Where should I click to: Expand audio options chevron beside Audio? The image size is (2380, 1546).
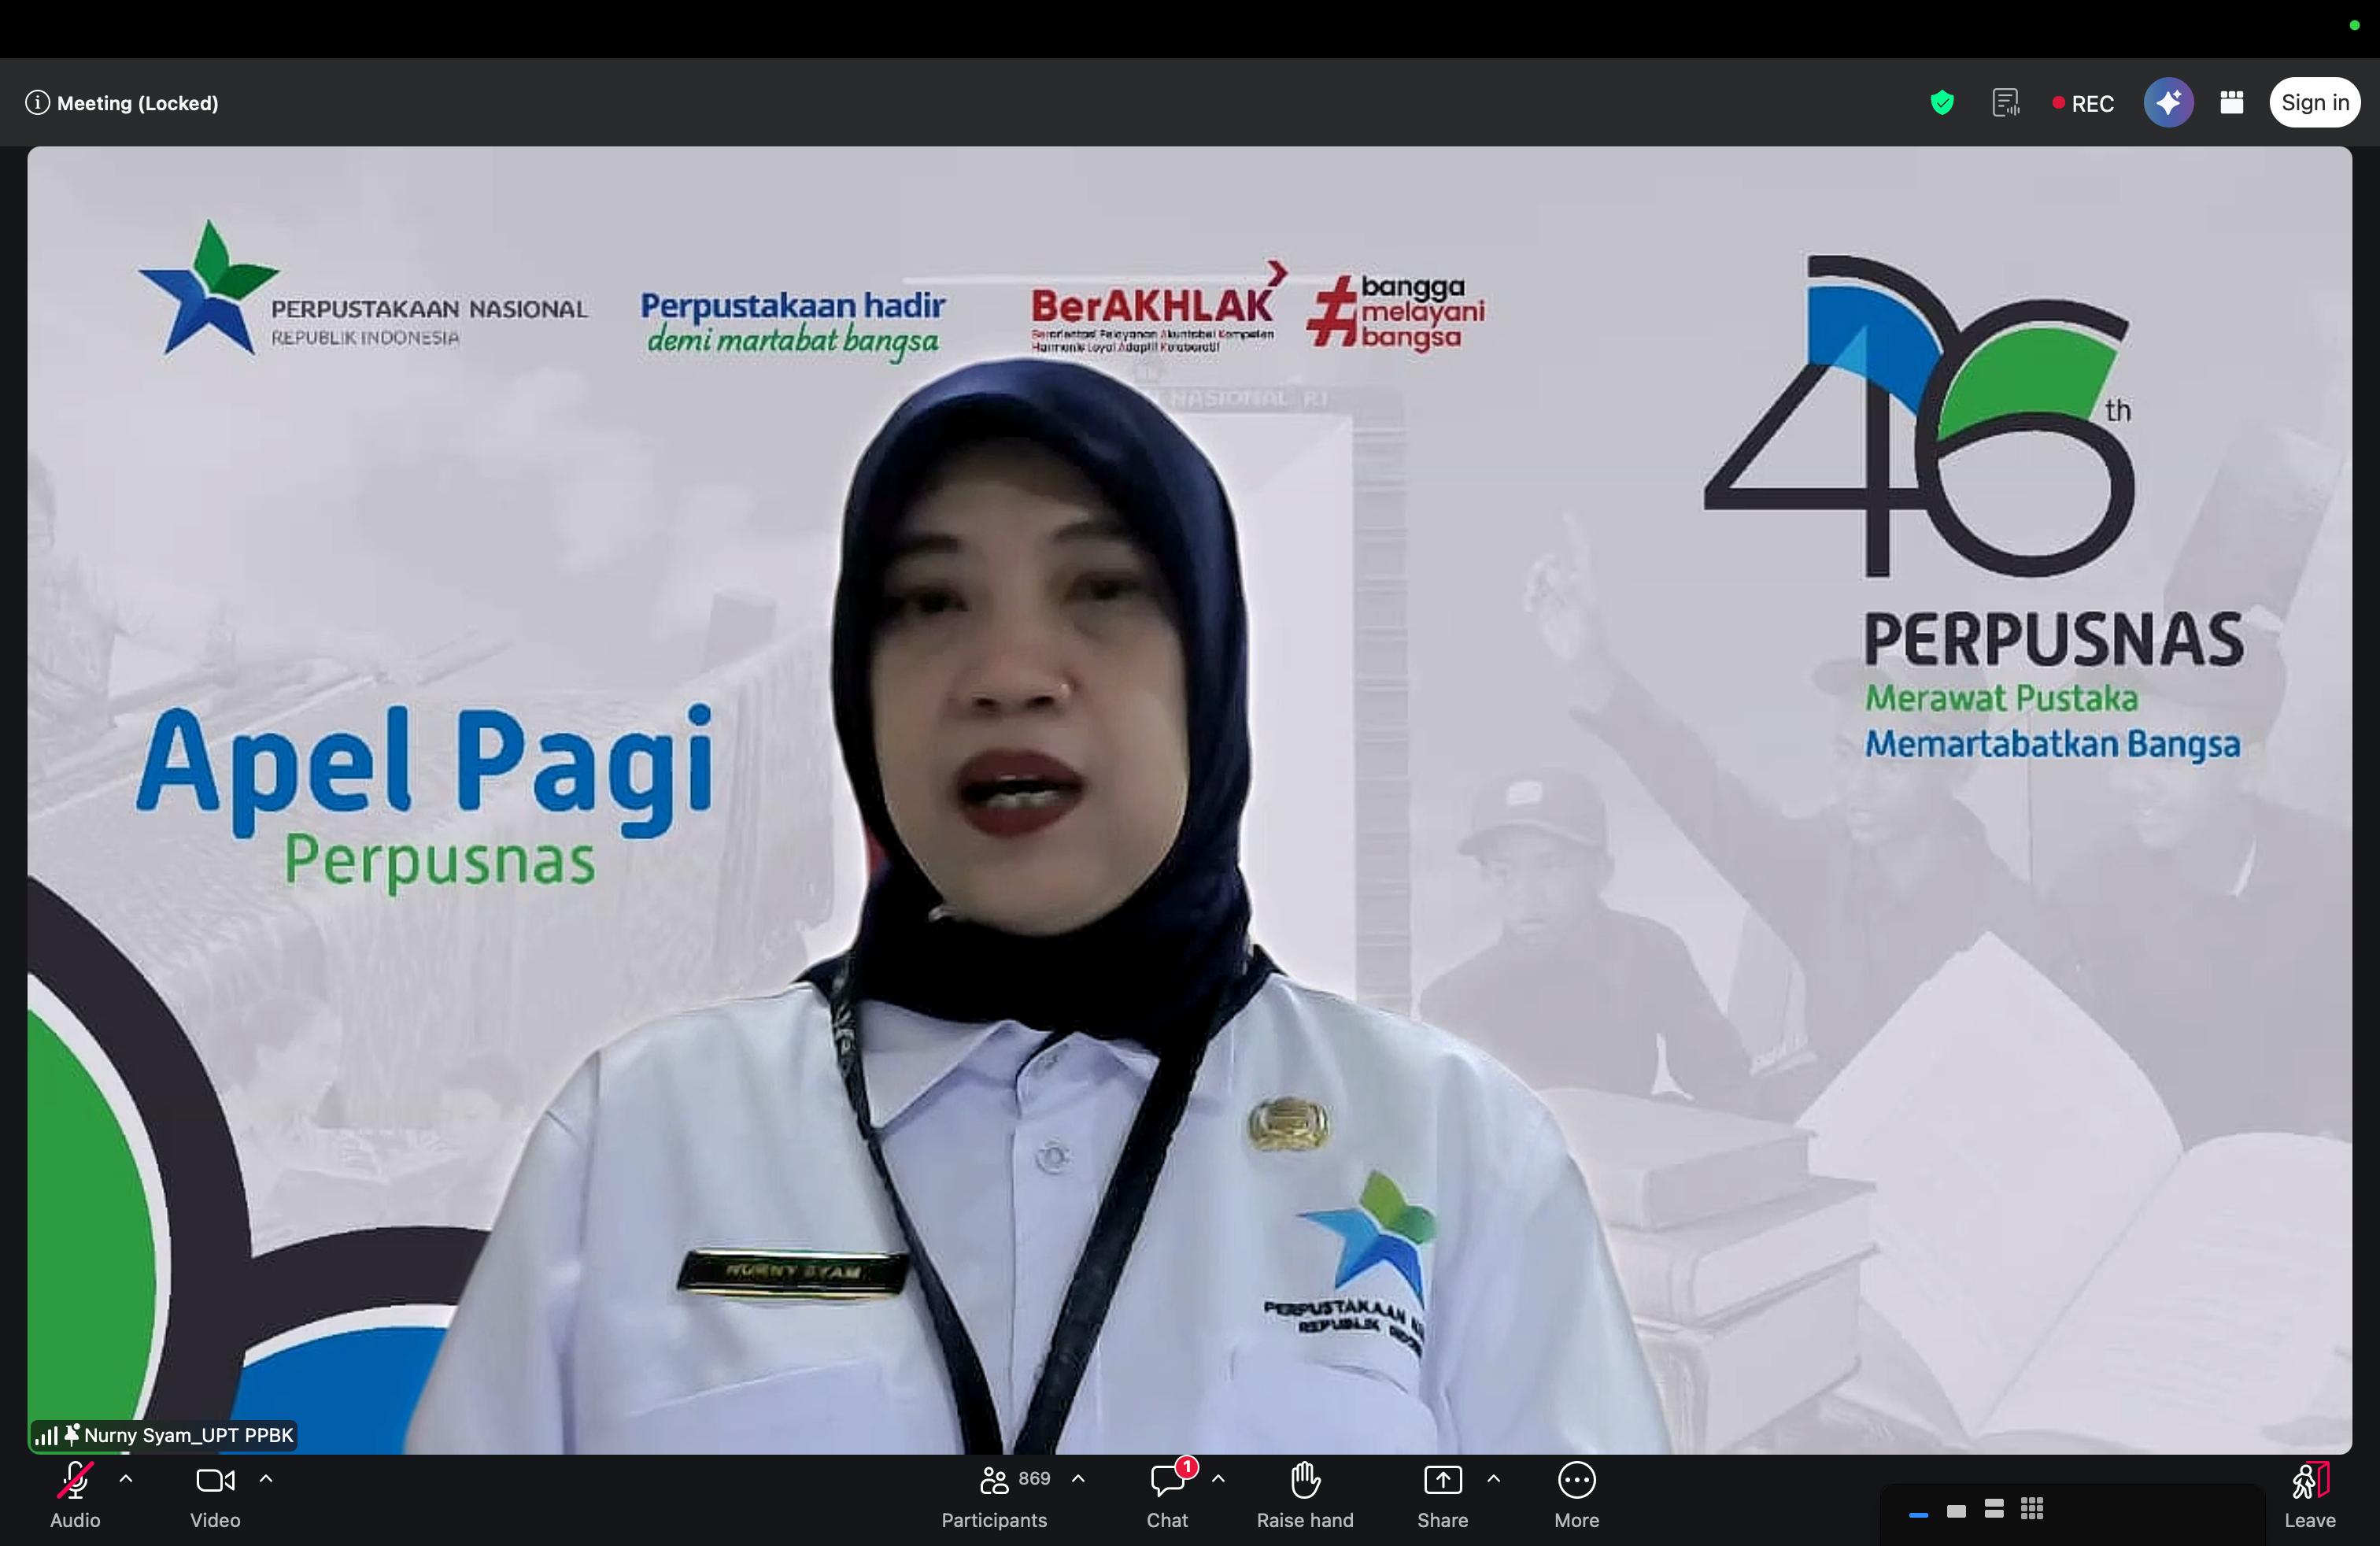pos(126,1479)
